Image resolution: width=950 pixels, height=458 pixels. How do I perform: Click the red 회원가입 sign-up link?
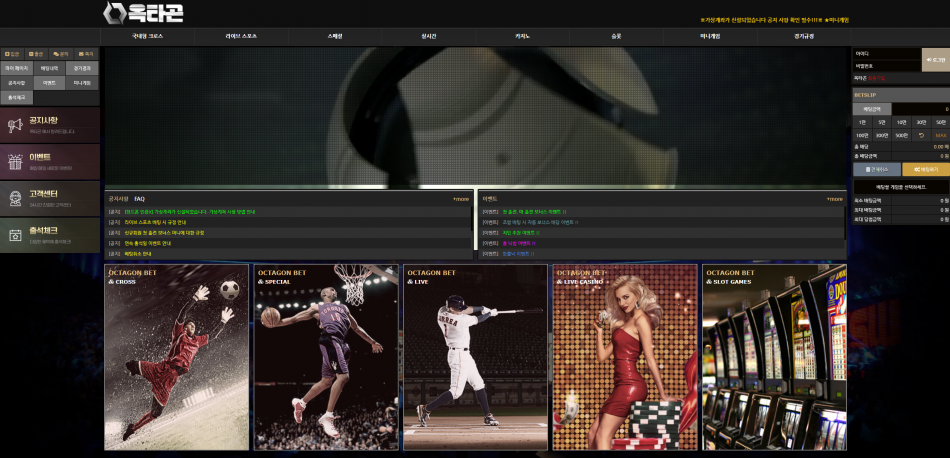pos(875,78)
